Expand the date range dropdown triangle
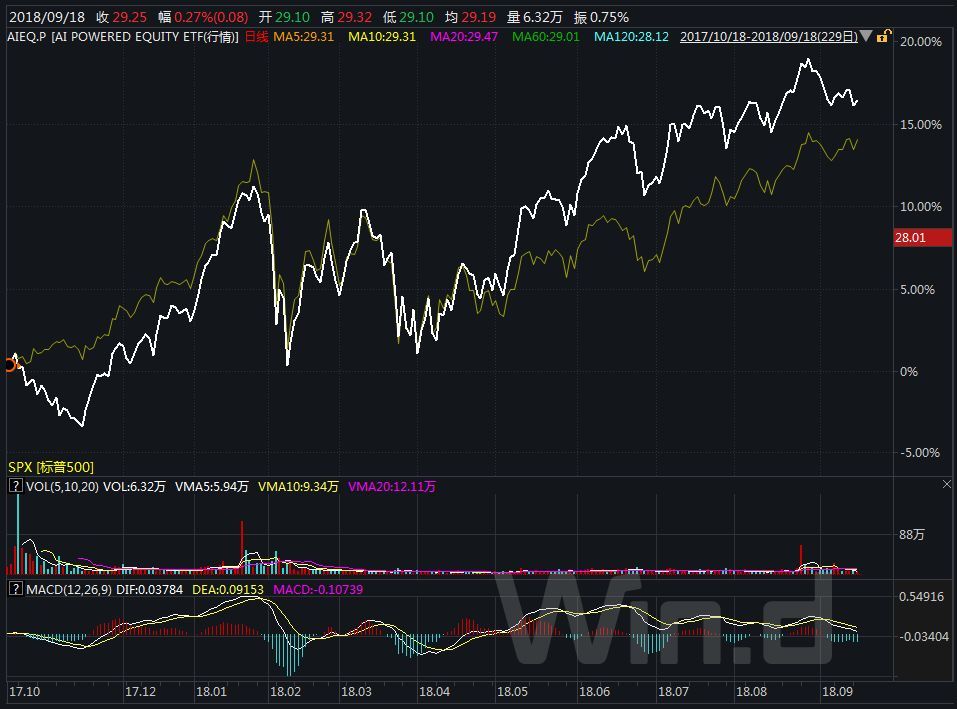Image resolution: width=957 pixels, height=709 pixels. (866, 37)
